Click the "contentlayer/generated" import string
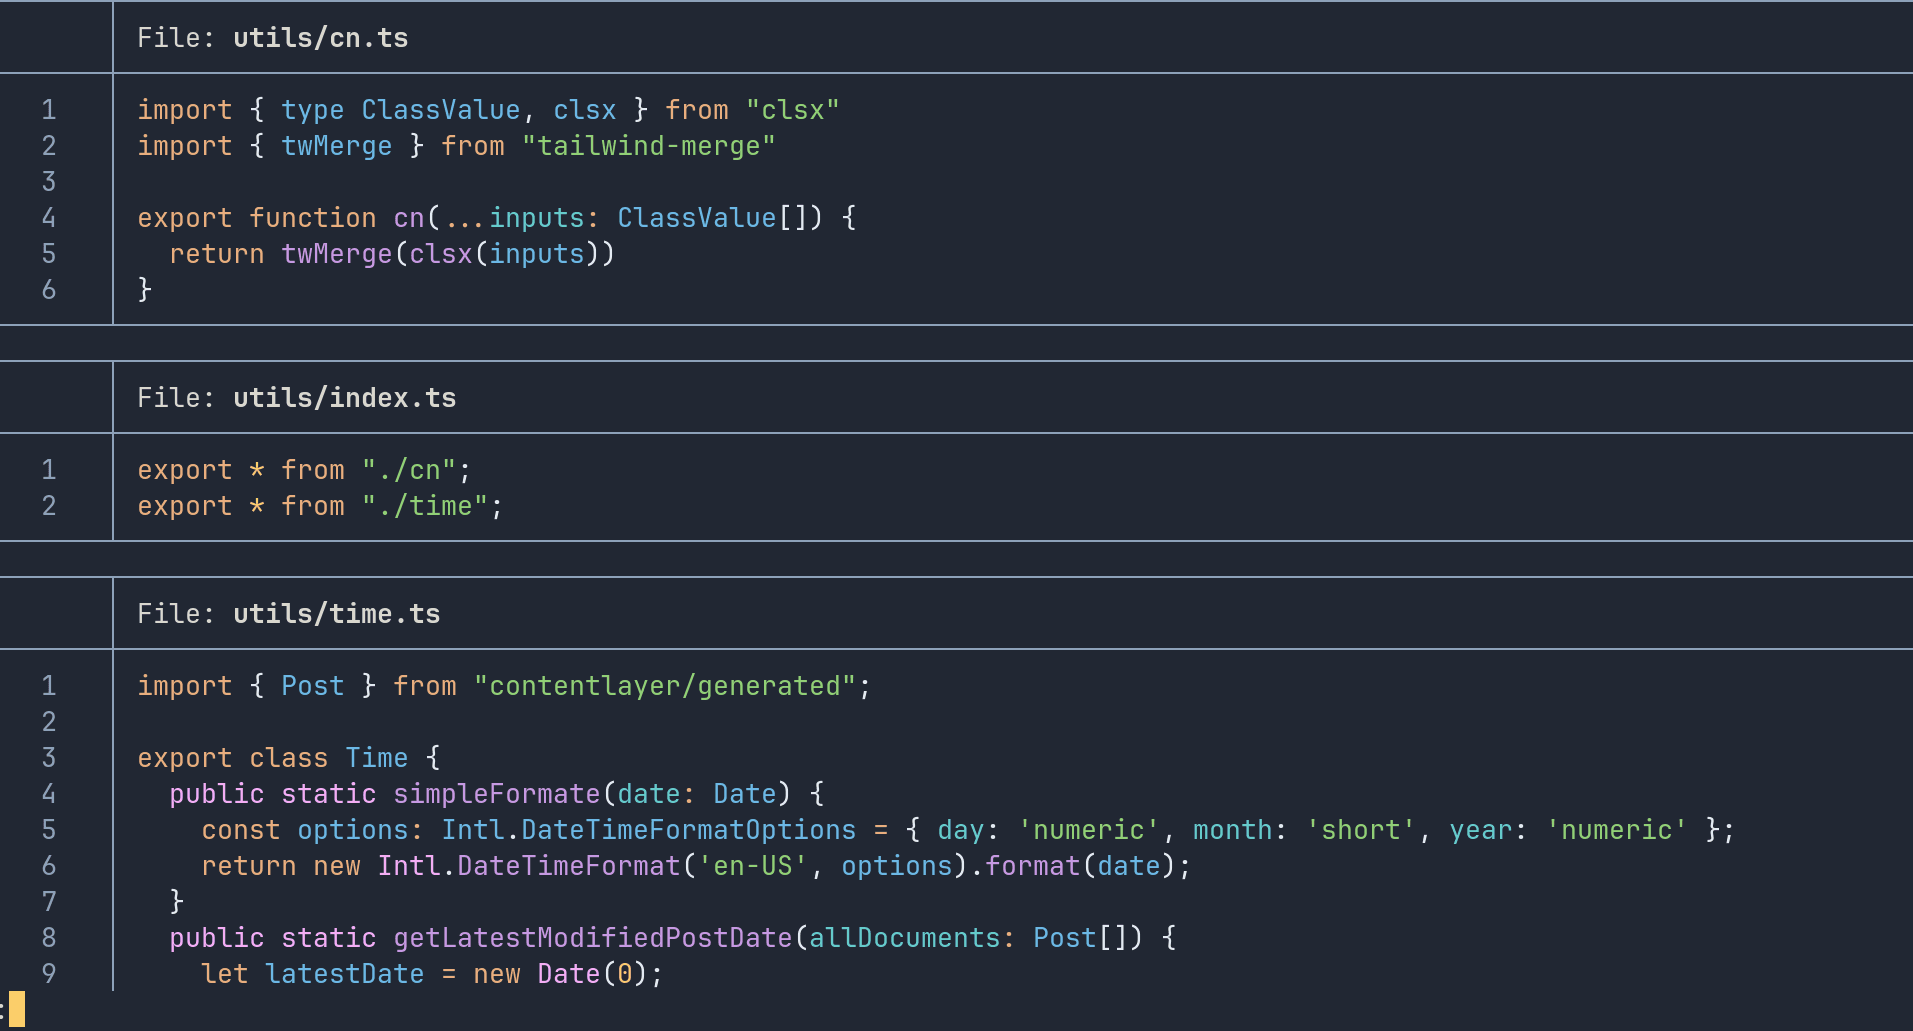This screenshot has width=1913, height=1031. (x=664, y=686)
